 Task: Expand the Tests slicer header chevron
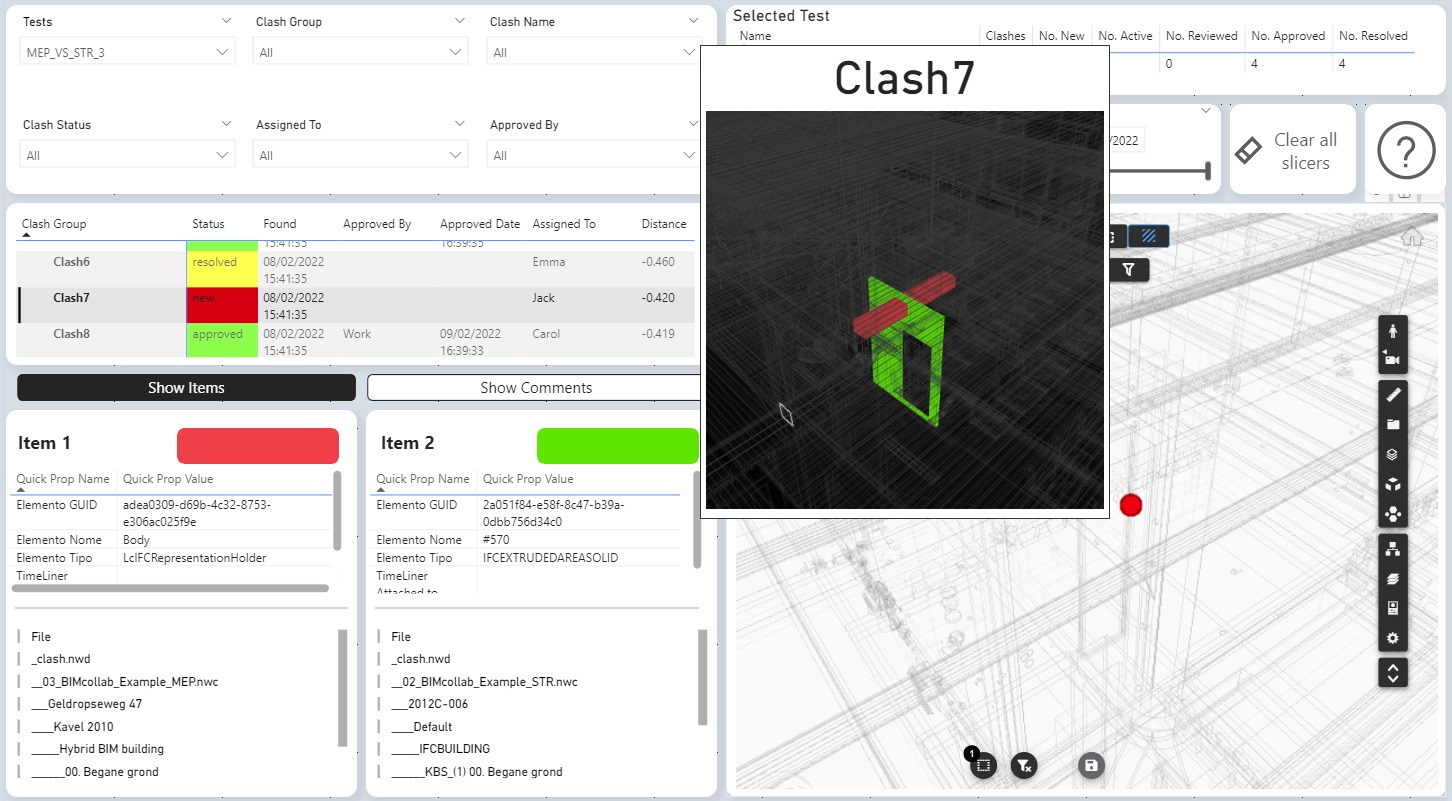coord(226,20)
